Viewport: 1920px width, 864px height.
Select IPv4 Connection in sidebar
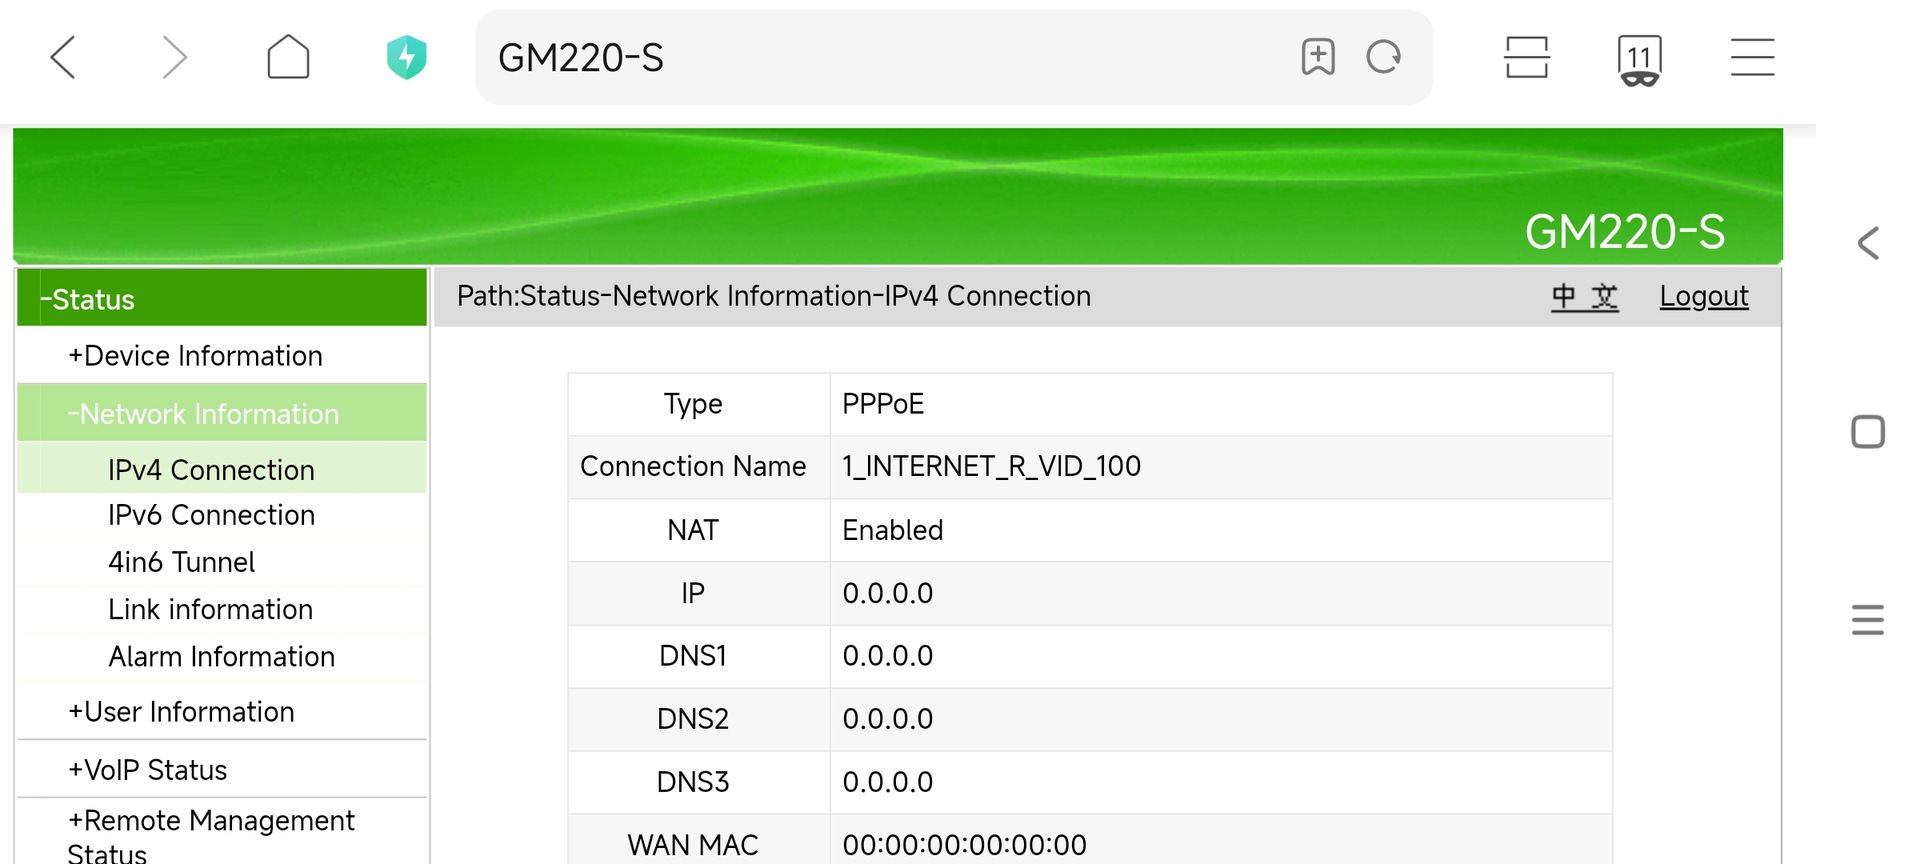click(222, 469)
